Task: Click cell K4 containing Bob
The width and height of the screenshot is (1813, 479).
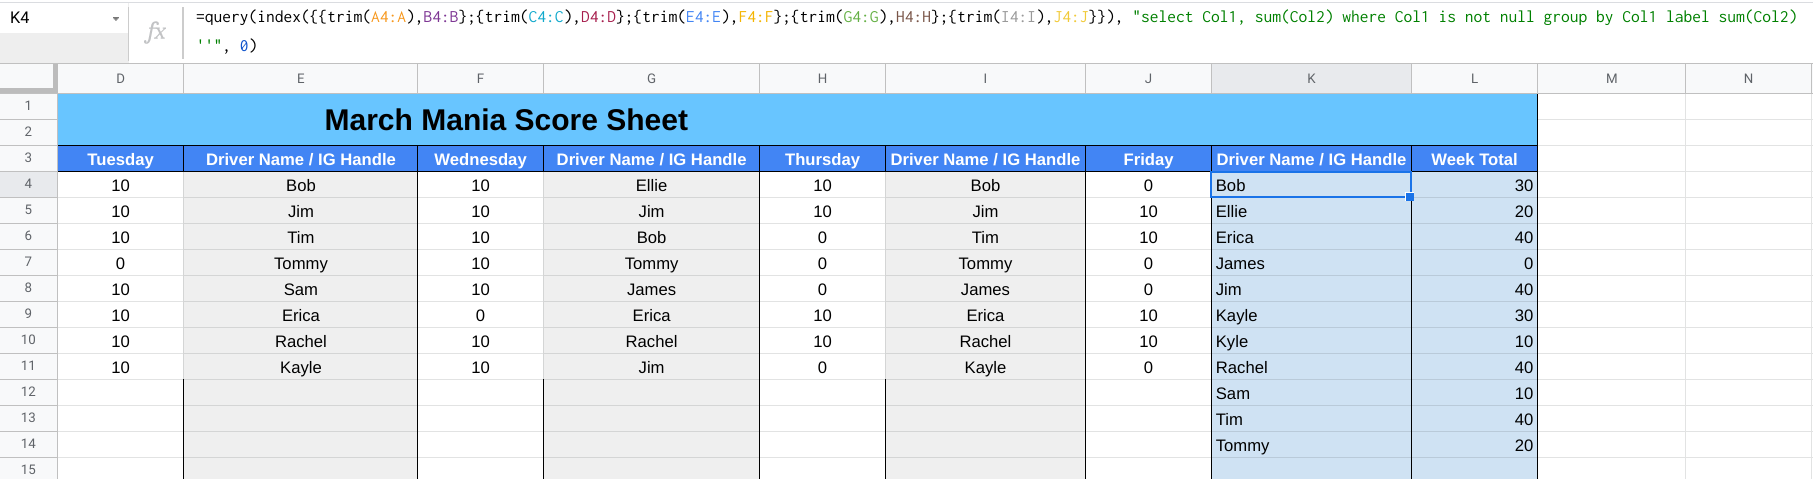Action: point(1311,185)
